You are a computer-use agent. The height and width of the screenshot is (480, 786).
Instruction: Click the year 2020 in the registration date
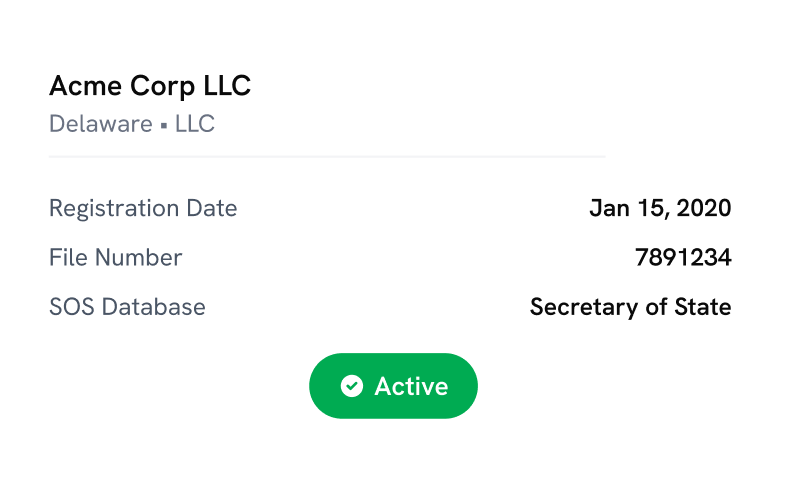[x=704, y=209]
